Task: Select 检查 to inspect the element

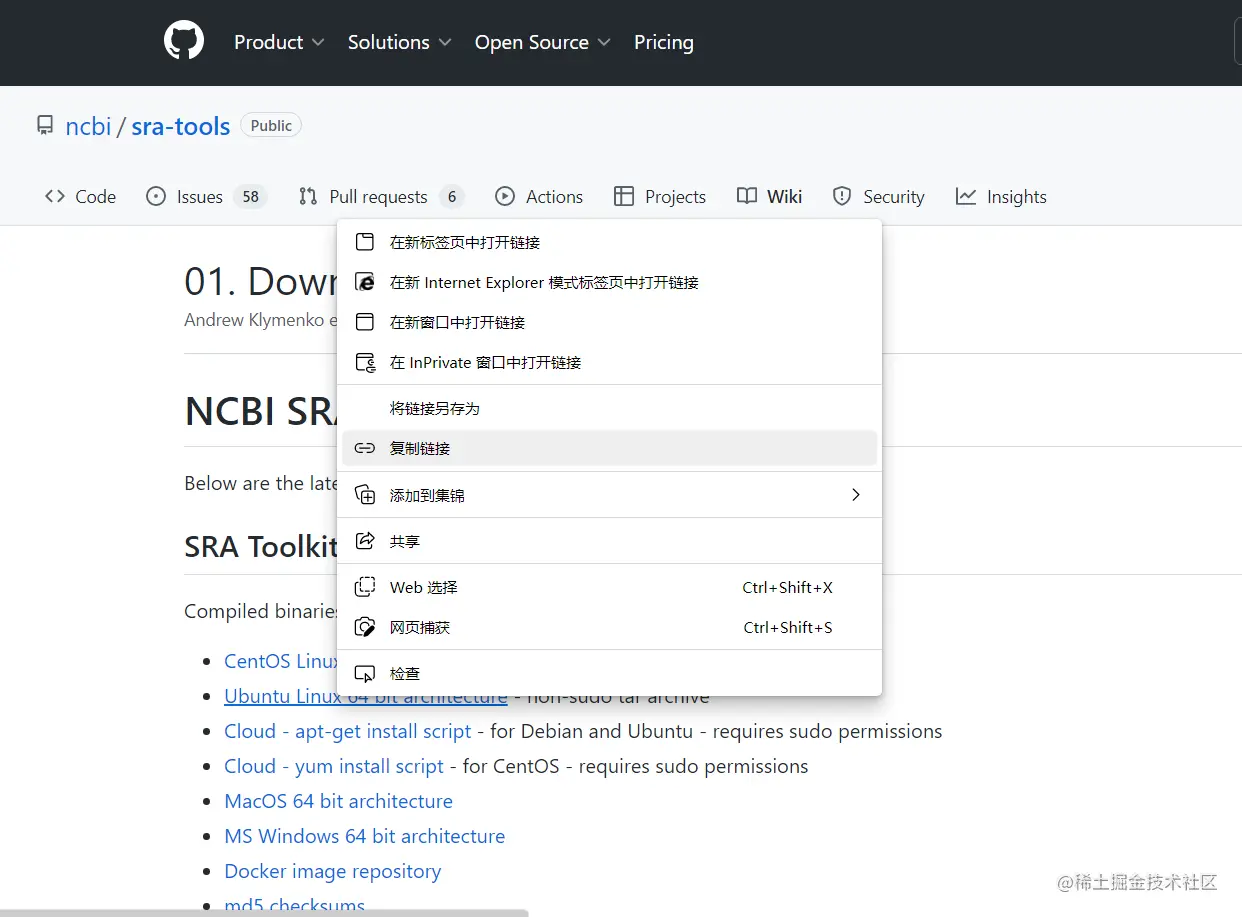Action: click(x=609, y=673)
